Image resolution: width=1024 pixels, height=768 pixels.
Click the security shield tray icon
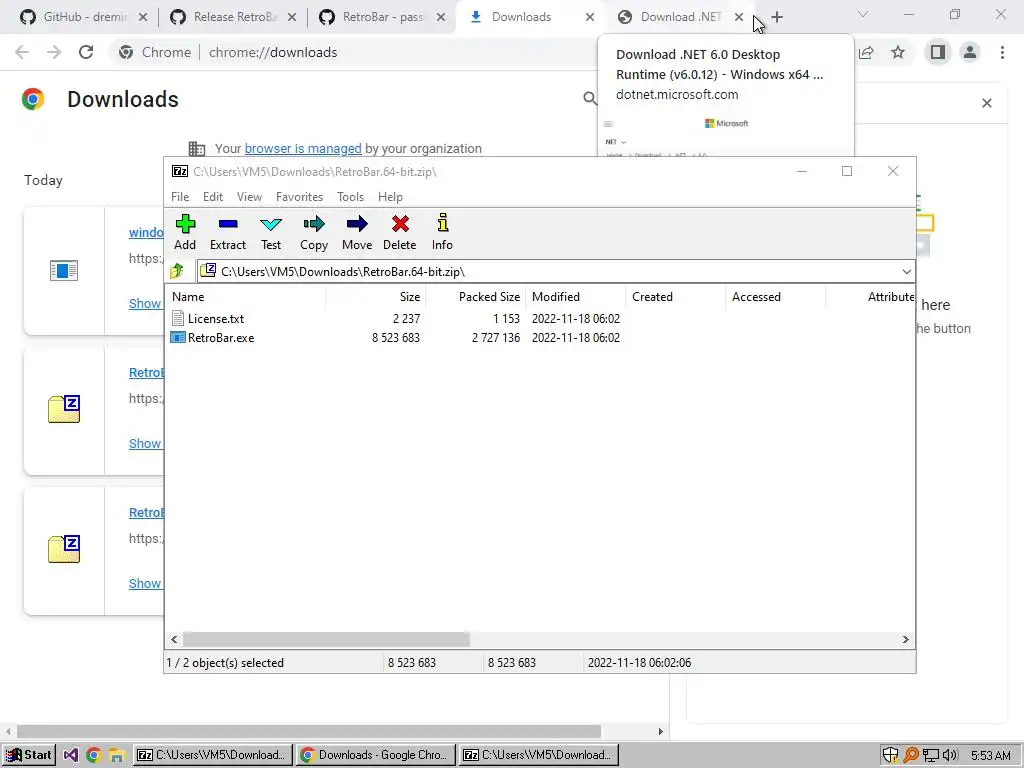[890, 756]
